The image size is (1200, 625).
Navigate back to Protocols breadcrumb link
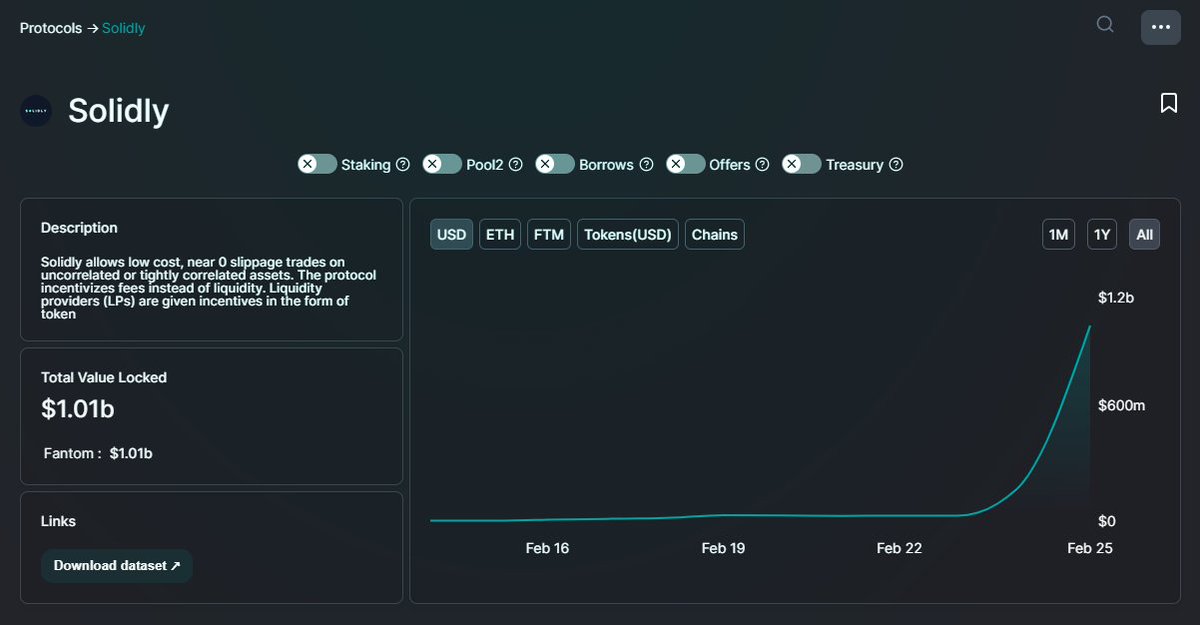tap(50, 28)
